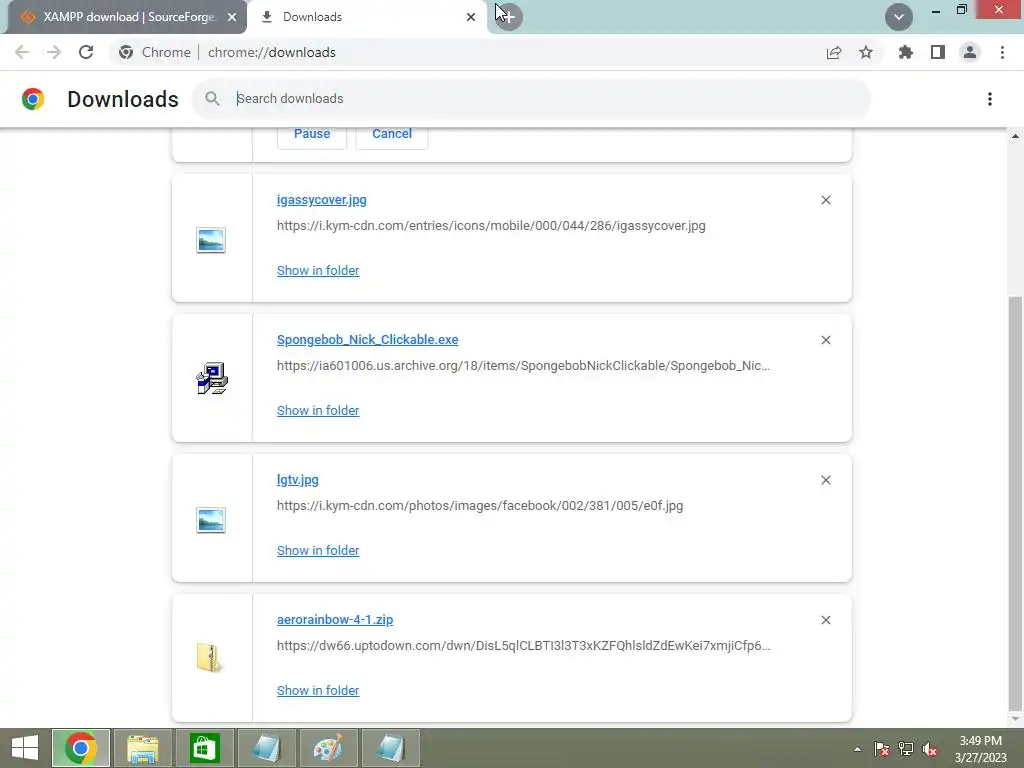This screenshot has width=1024, height=768.
Task: Show hidden system tray icons
Action: [857, 749]
